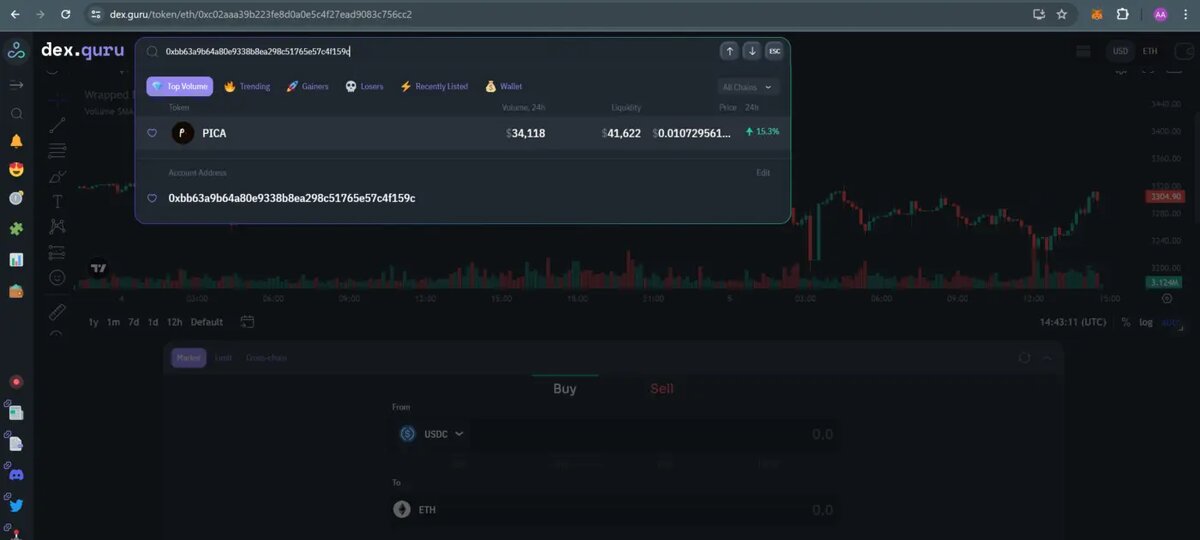Set chart range to 1d
Image resolution: width=1200 pixels, height=540 pixels.
[153, 322]
